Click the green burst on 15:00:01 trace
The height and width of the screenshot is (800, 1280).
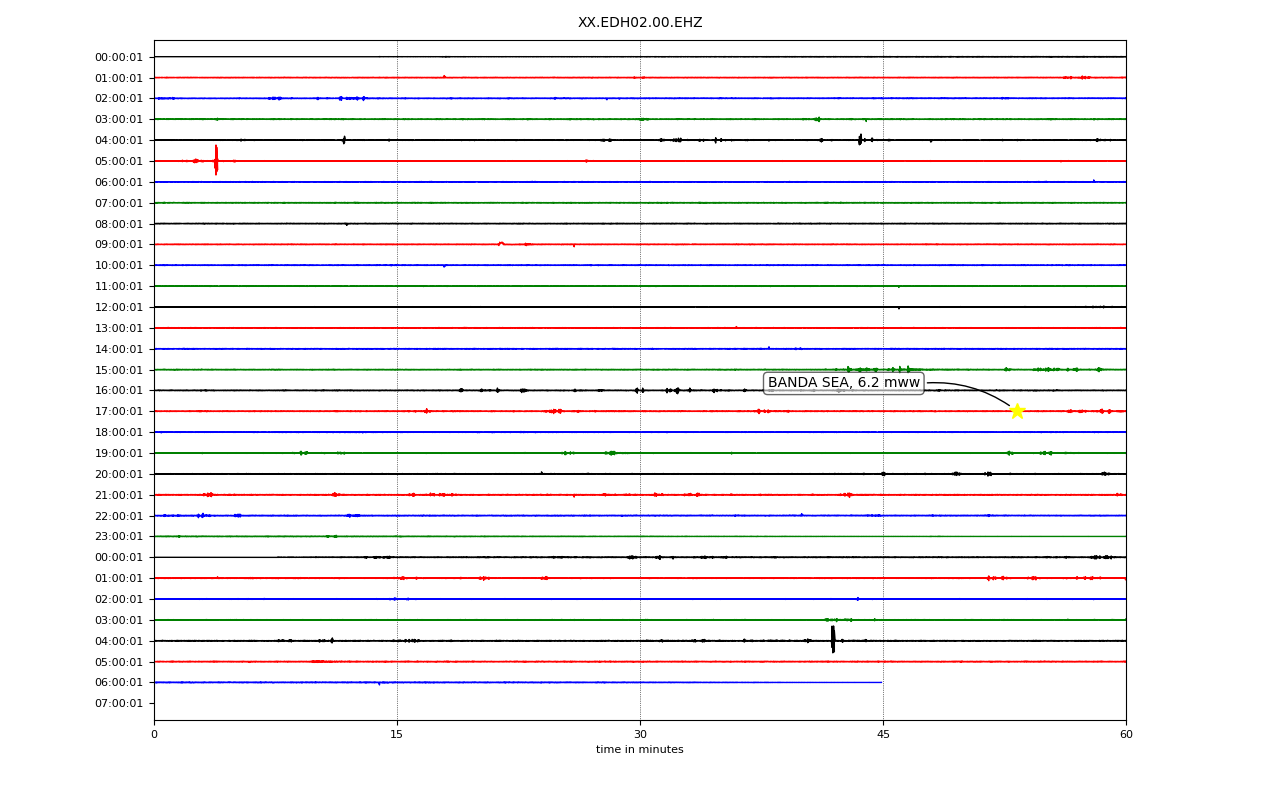880,369
